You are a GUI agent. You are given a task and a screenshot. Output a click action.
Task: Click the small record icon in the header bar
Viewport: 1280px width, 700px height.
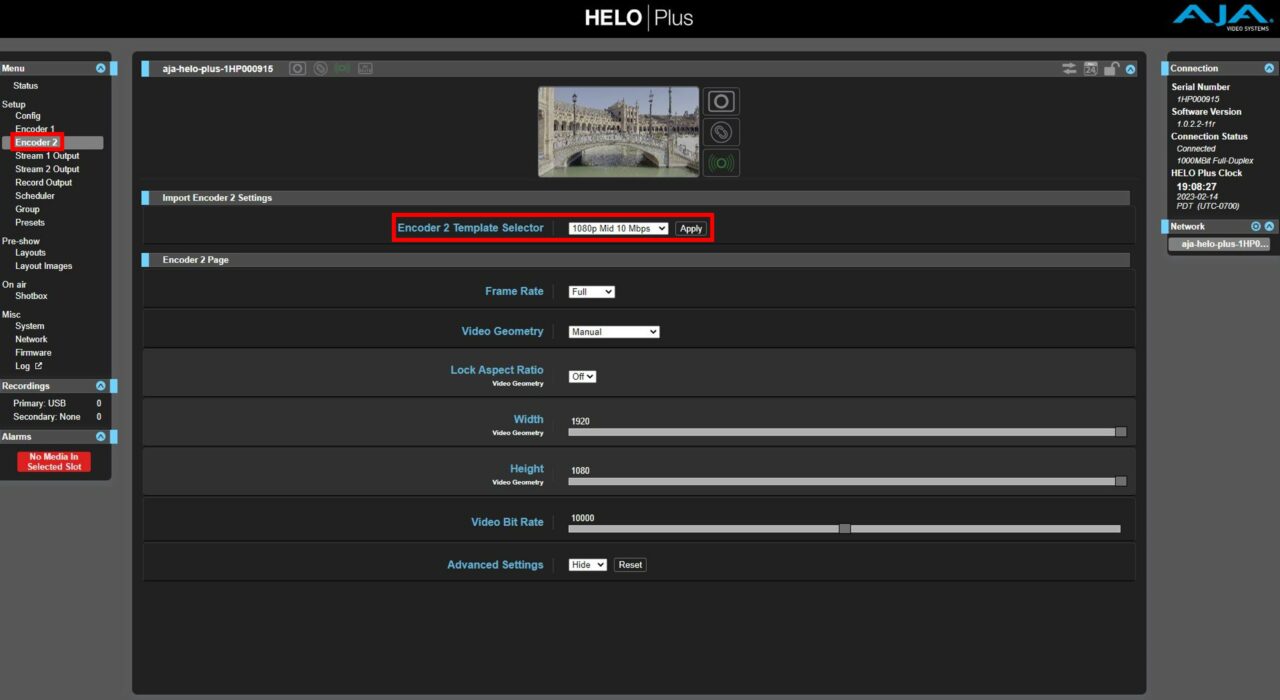297,69
